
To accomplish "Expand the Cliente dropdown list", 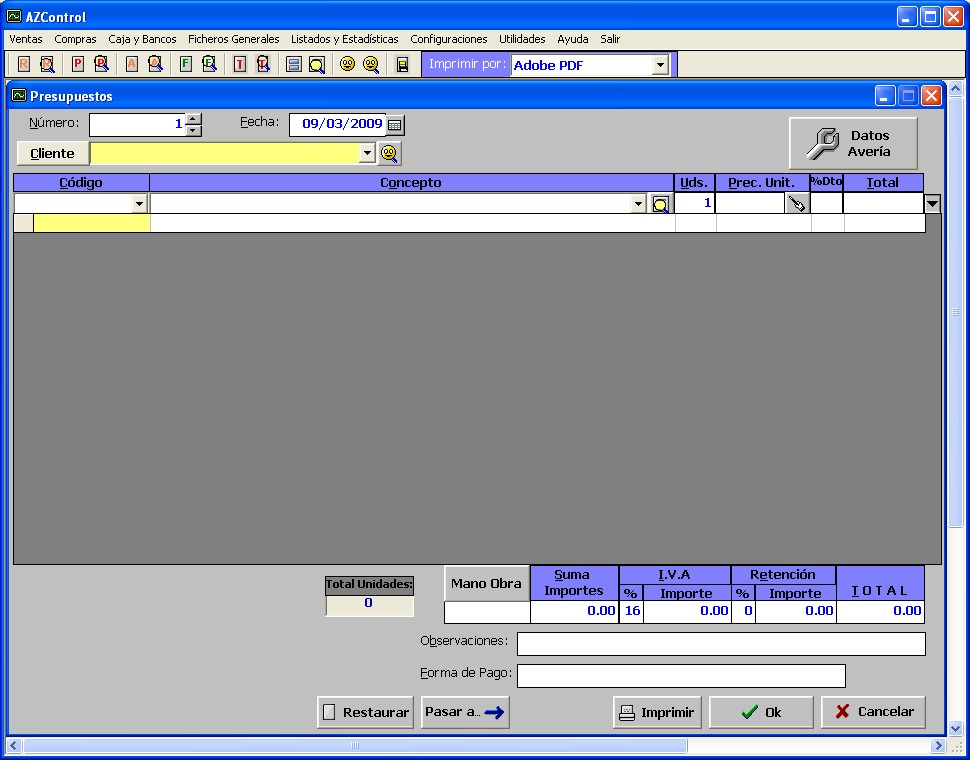I will (x=367, y=153).
